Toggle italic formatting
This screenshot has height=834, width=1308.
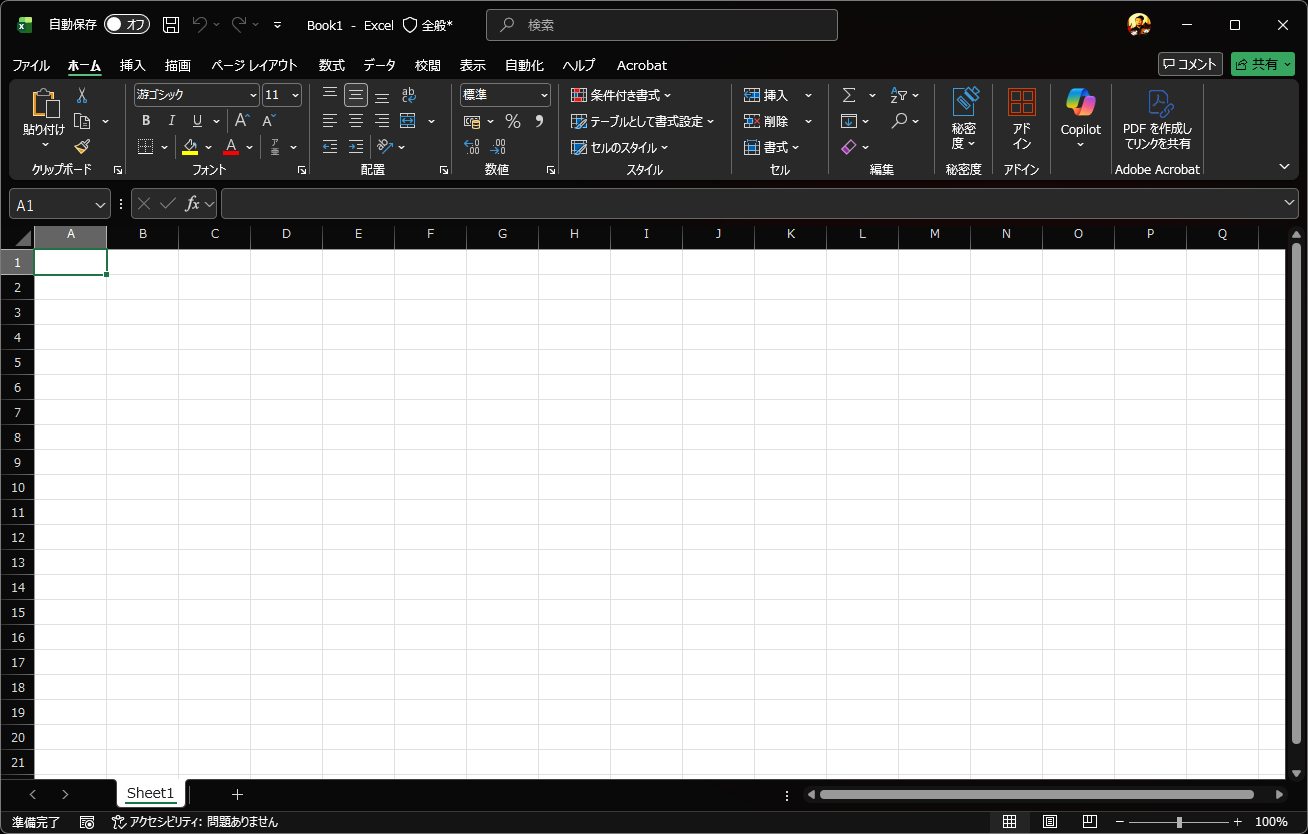tap(172, 121)
